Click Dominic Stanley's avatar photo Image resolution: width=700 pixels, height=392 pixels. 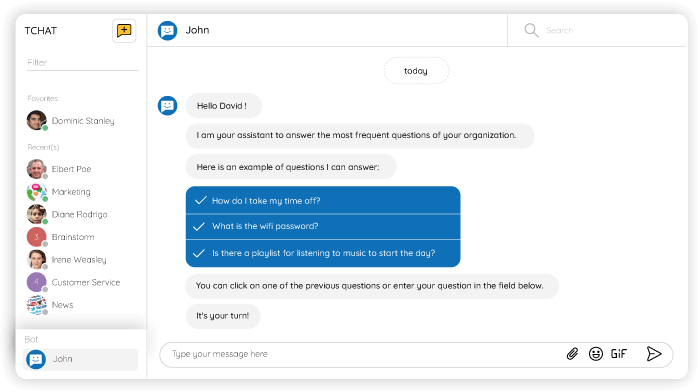coord(37,121)
